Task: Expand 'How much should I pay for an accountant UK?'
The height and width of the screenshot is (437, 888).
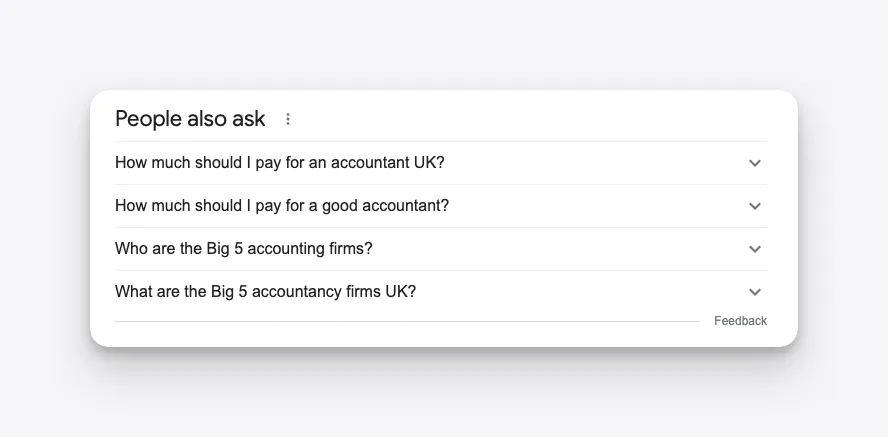Action: pyautogui.click(x=280, y=162)
